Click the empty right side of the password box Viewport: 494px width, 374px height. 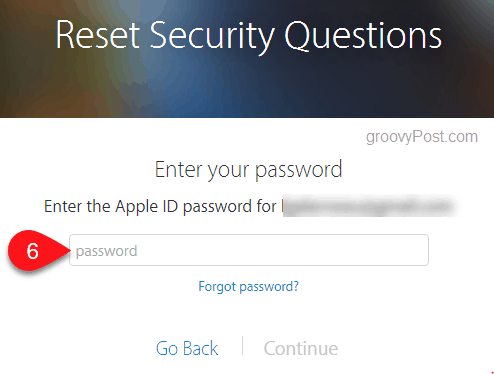tap(333, 250)
